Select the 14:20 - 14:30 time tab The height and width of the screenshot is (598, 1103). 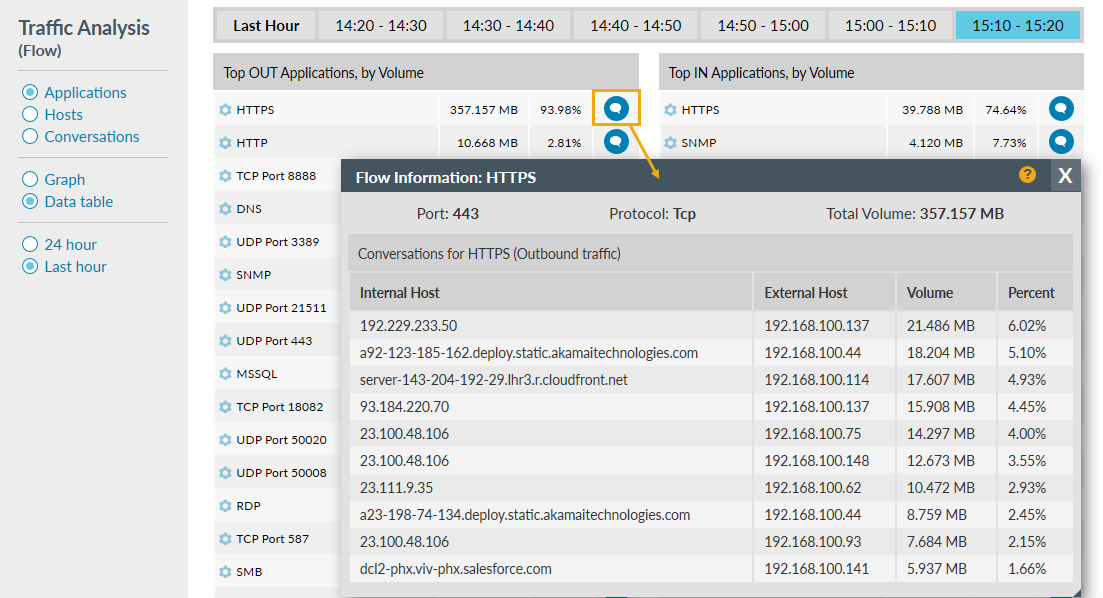[x=380, y=25]
